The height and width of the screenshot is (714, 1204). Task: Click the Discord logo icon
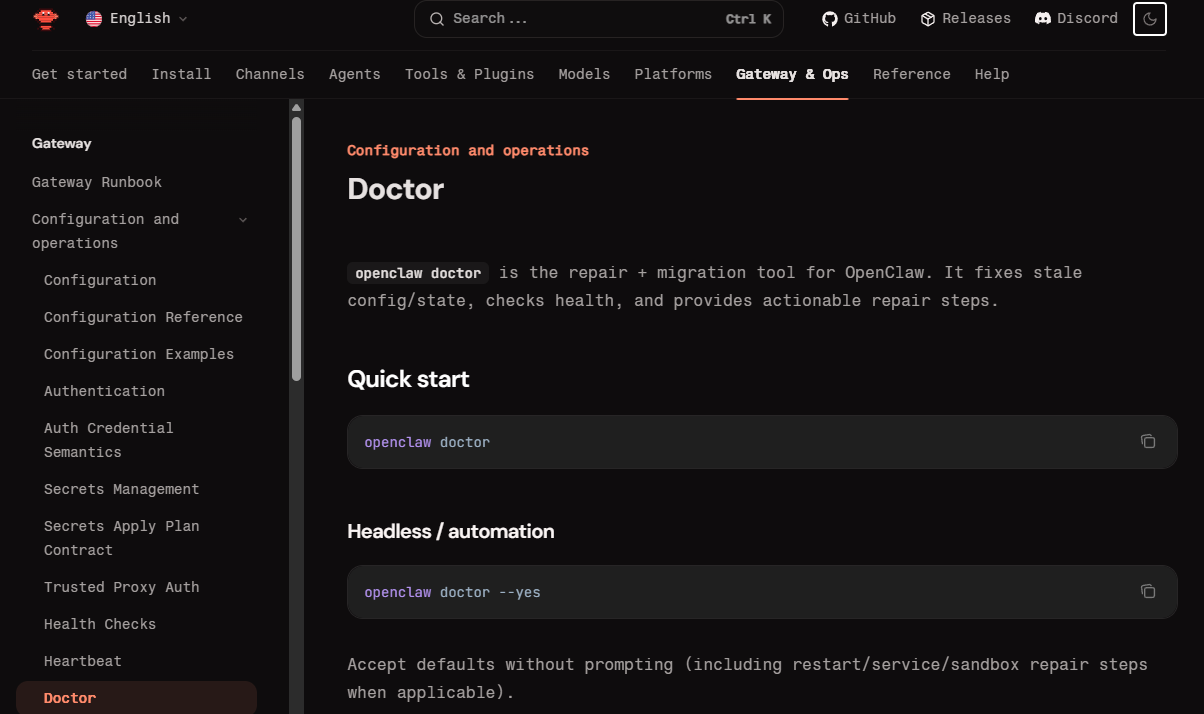[x=1043, y=19]
